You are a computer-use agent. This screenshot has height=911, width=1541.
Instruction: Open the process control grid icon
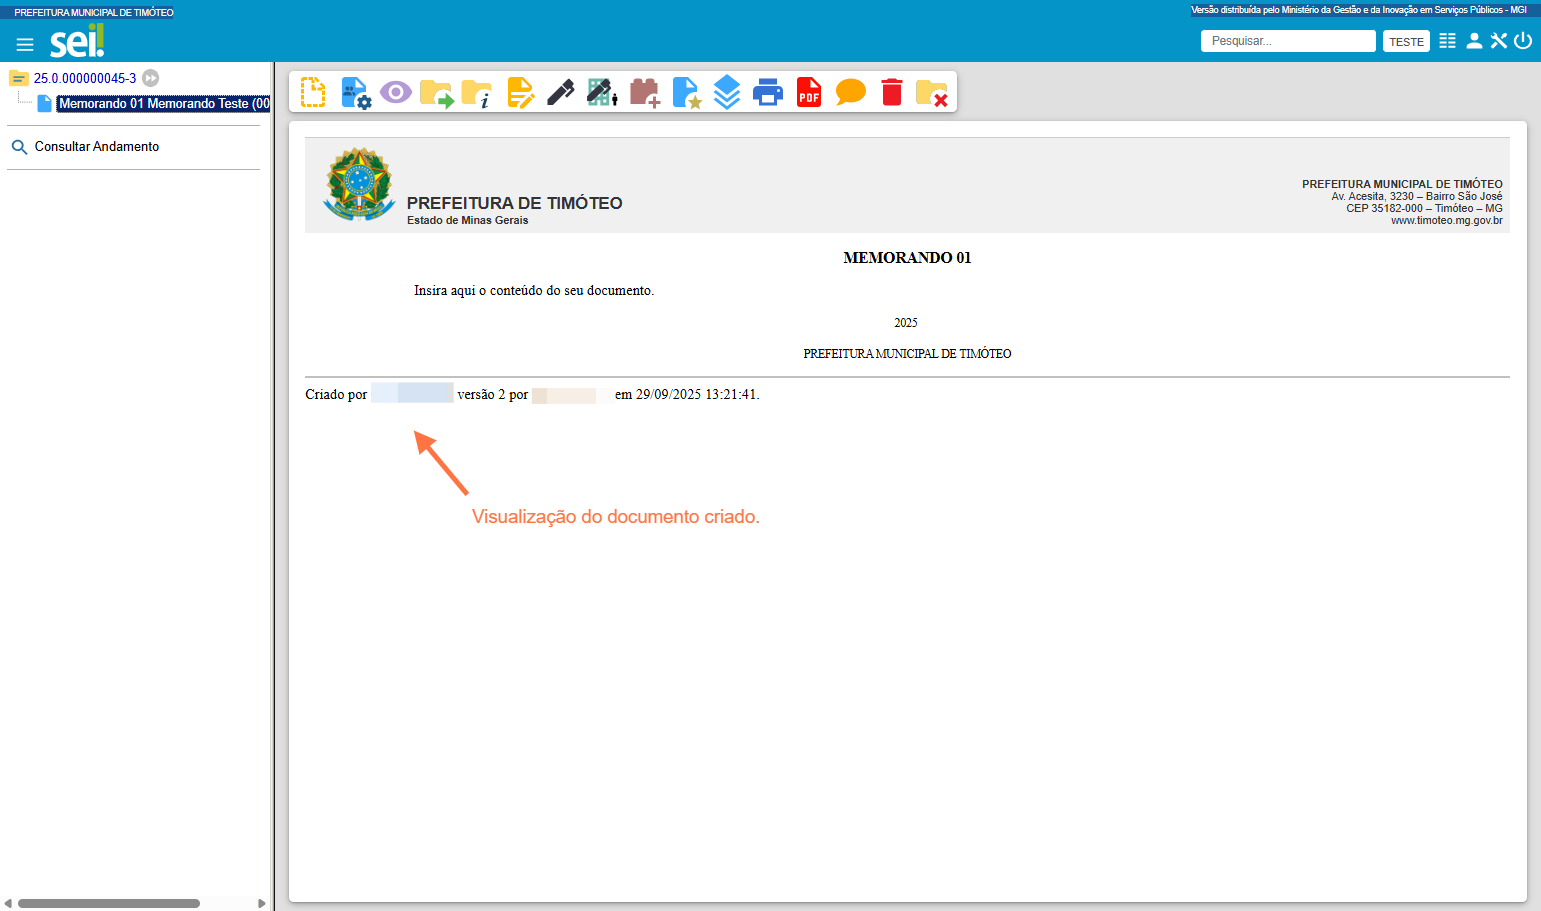[1447, 41]
